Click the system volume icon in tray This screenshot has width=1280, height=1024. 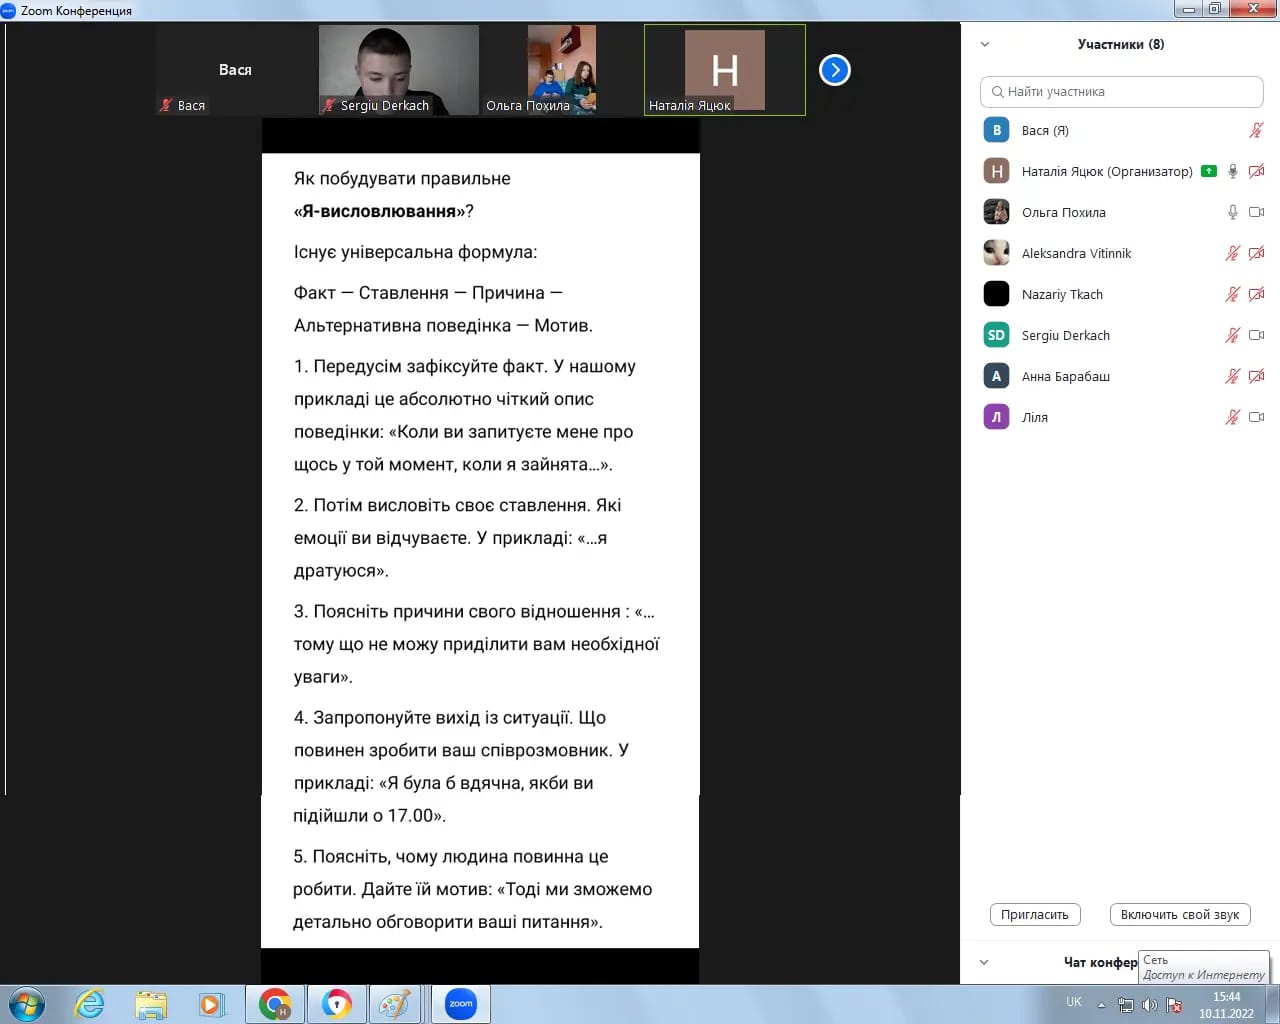[x=1149, y=1005]
